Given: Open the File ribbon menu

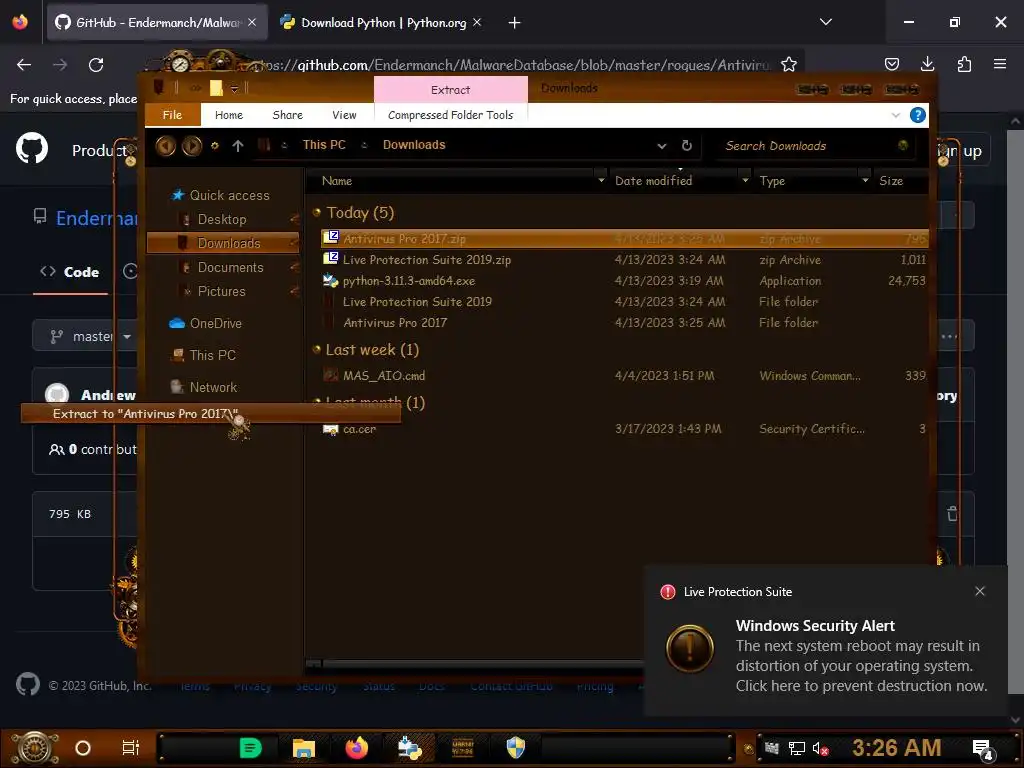Looking at the screenshot, I should tap(172, 115).
